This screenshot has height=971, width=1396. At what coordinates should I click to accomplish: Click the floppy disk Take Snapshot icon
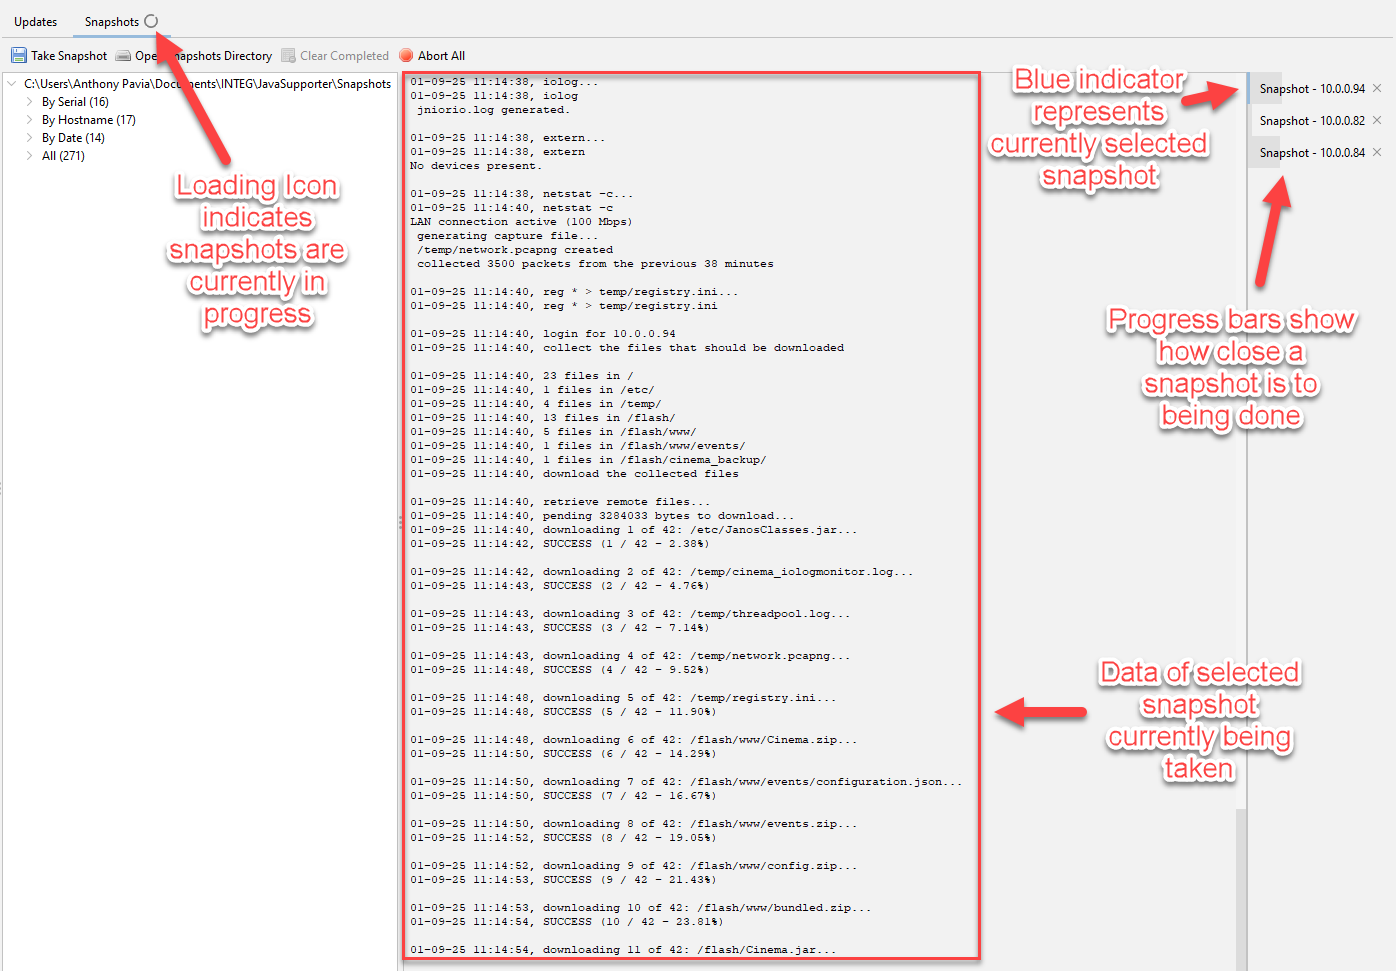pos(18,56)
